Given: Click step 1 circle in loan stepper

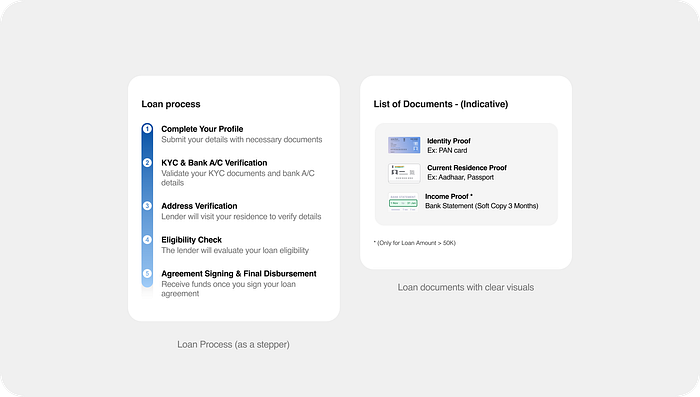Looking at the screenshot, I should point(147,129).
